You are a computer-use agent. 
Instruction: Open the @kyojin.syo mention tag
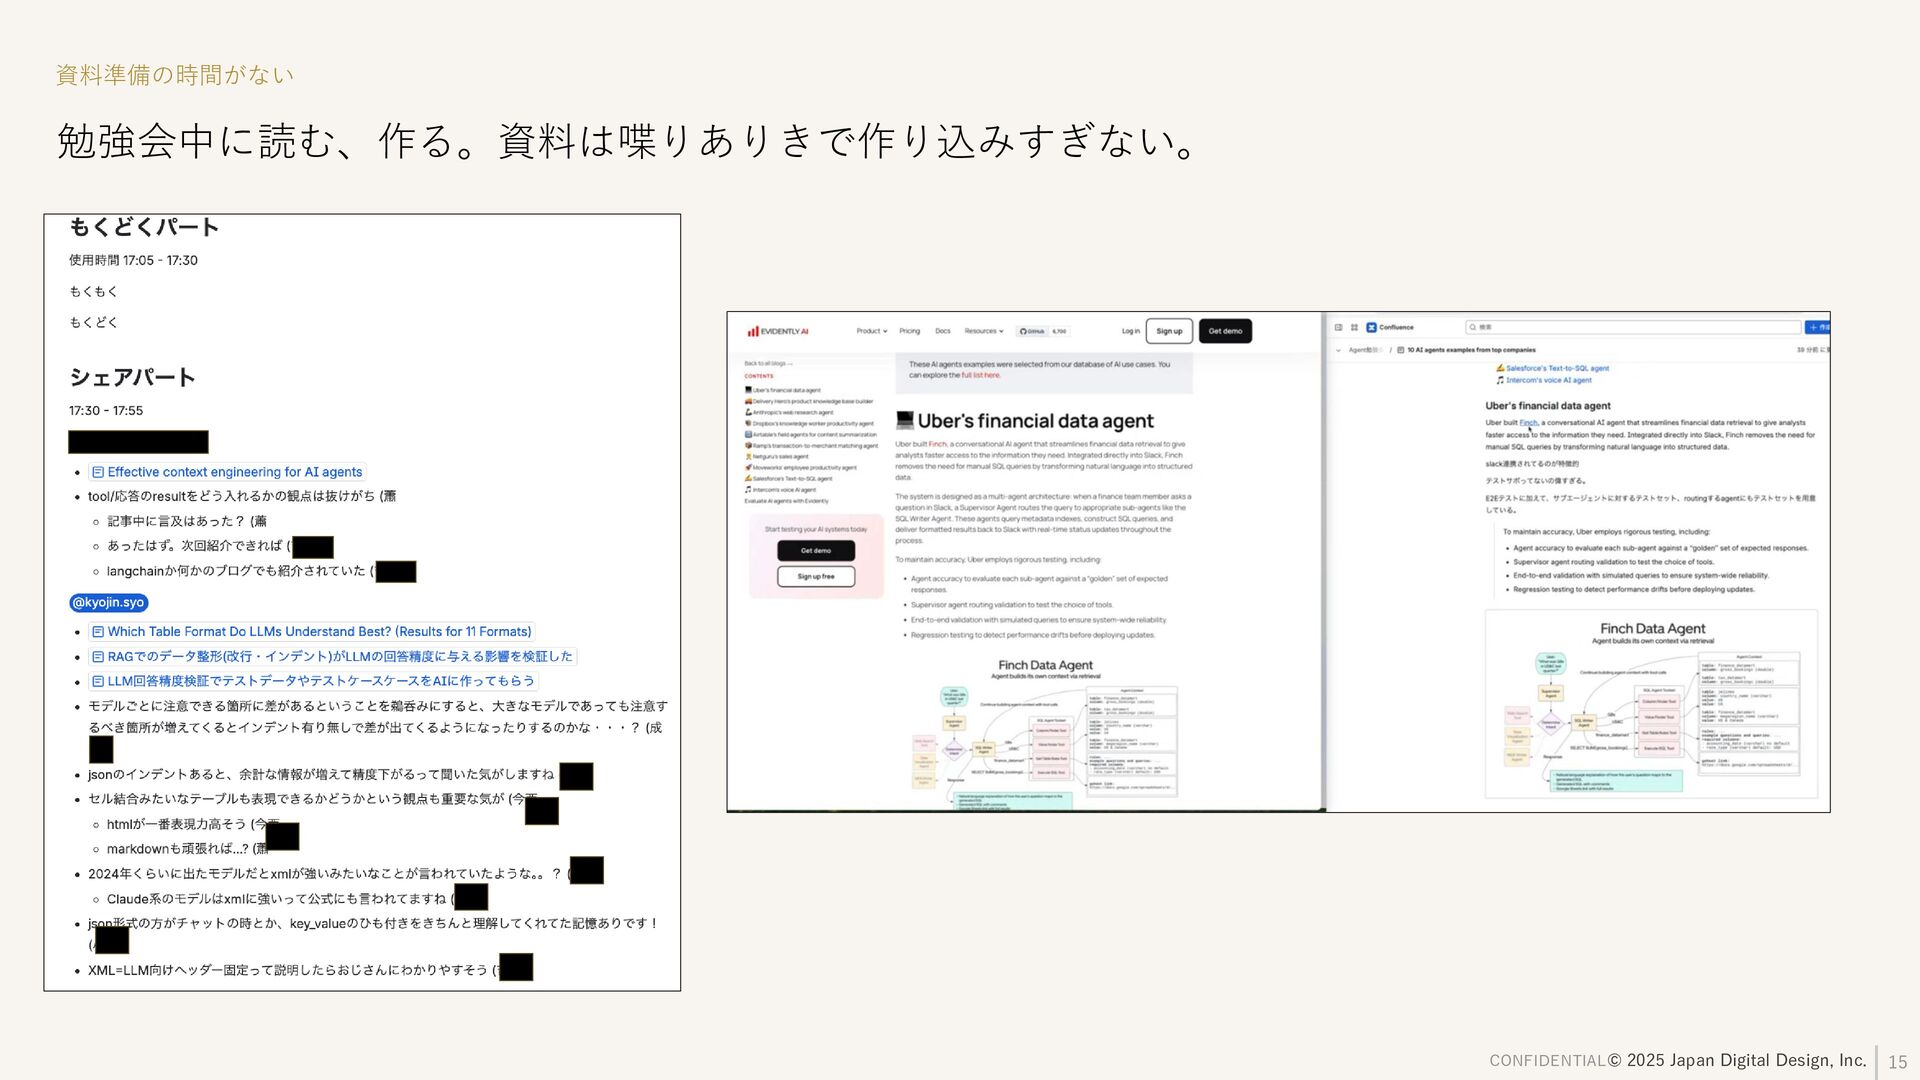point(108,603)
